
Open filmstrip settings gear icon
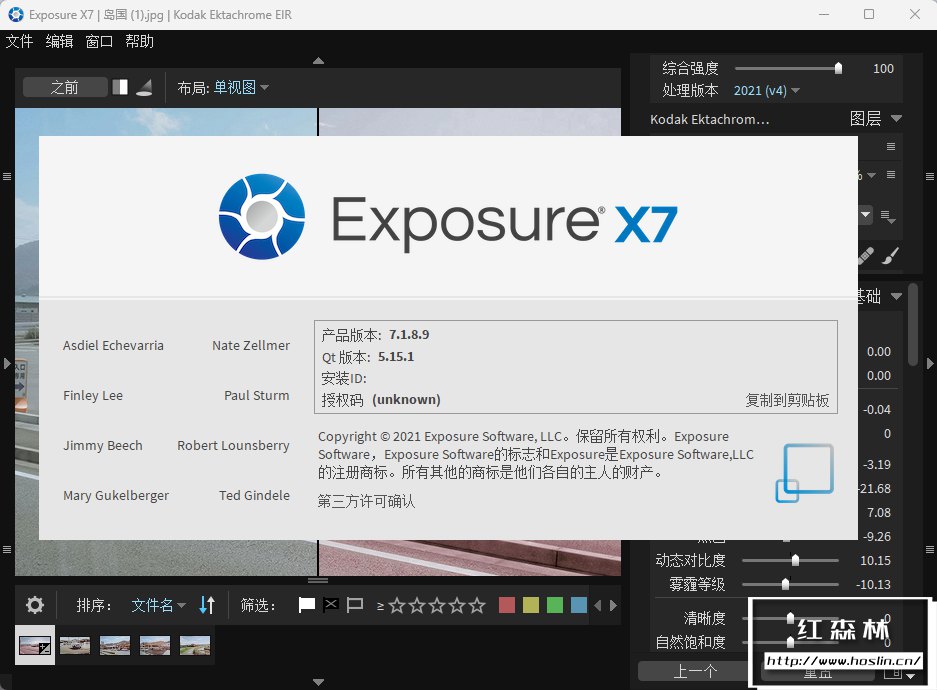tap(35, 605)
